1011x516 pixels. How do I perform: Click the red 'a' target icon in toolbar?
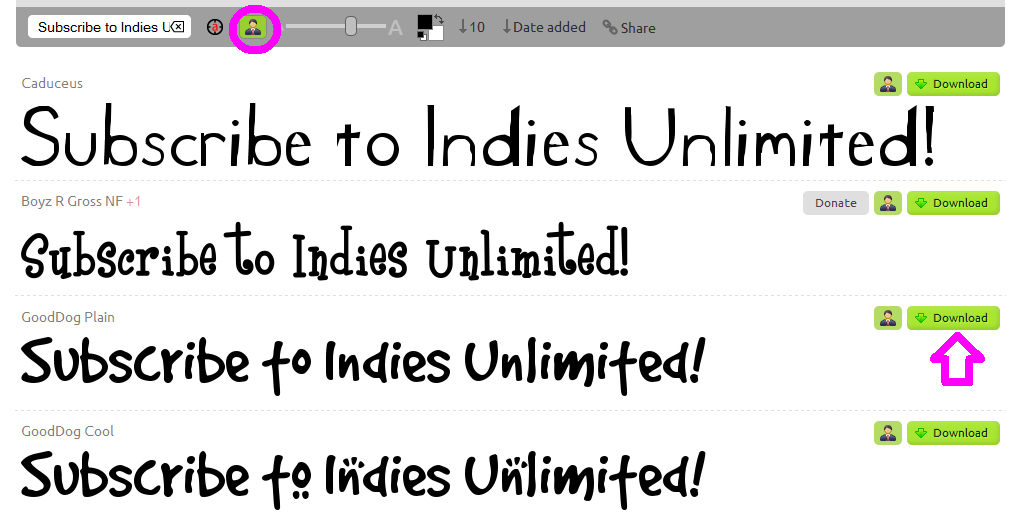point(215,27)
